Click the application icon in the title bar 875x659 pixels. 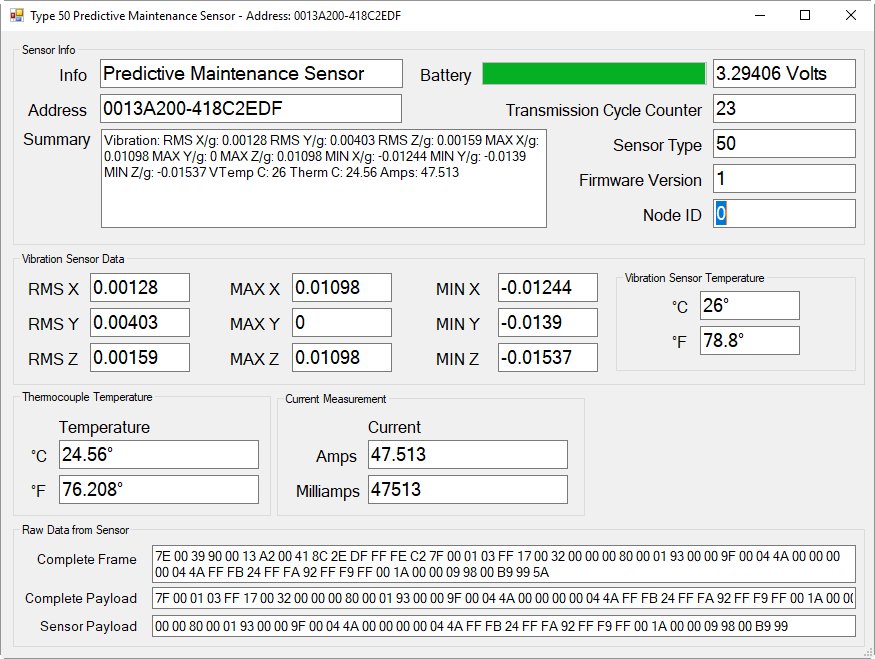[17, 15]
